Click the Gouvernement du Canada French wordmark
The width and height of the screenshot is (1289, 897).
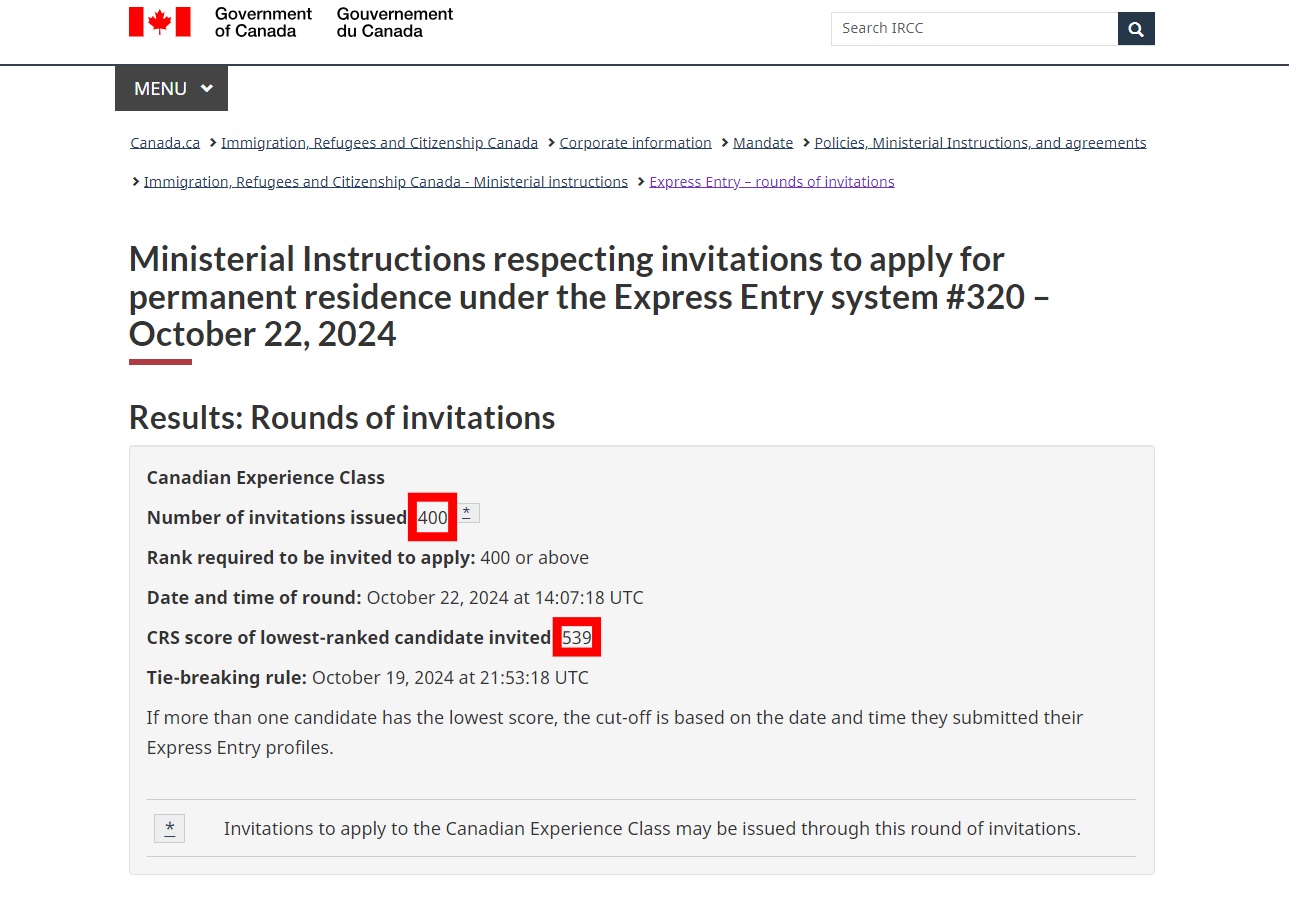point(395,22)
